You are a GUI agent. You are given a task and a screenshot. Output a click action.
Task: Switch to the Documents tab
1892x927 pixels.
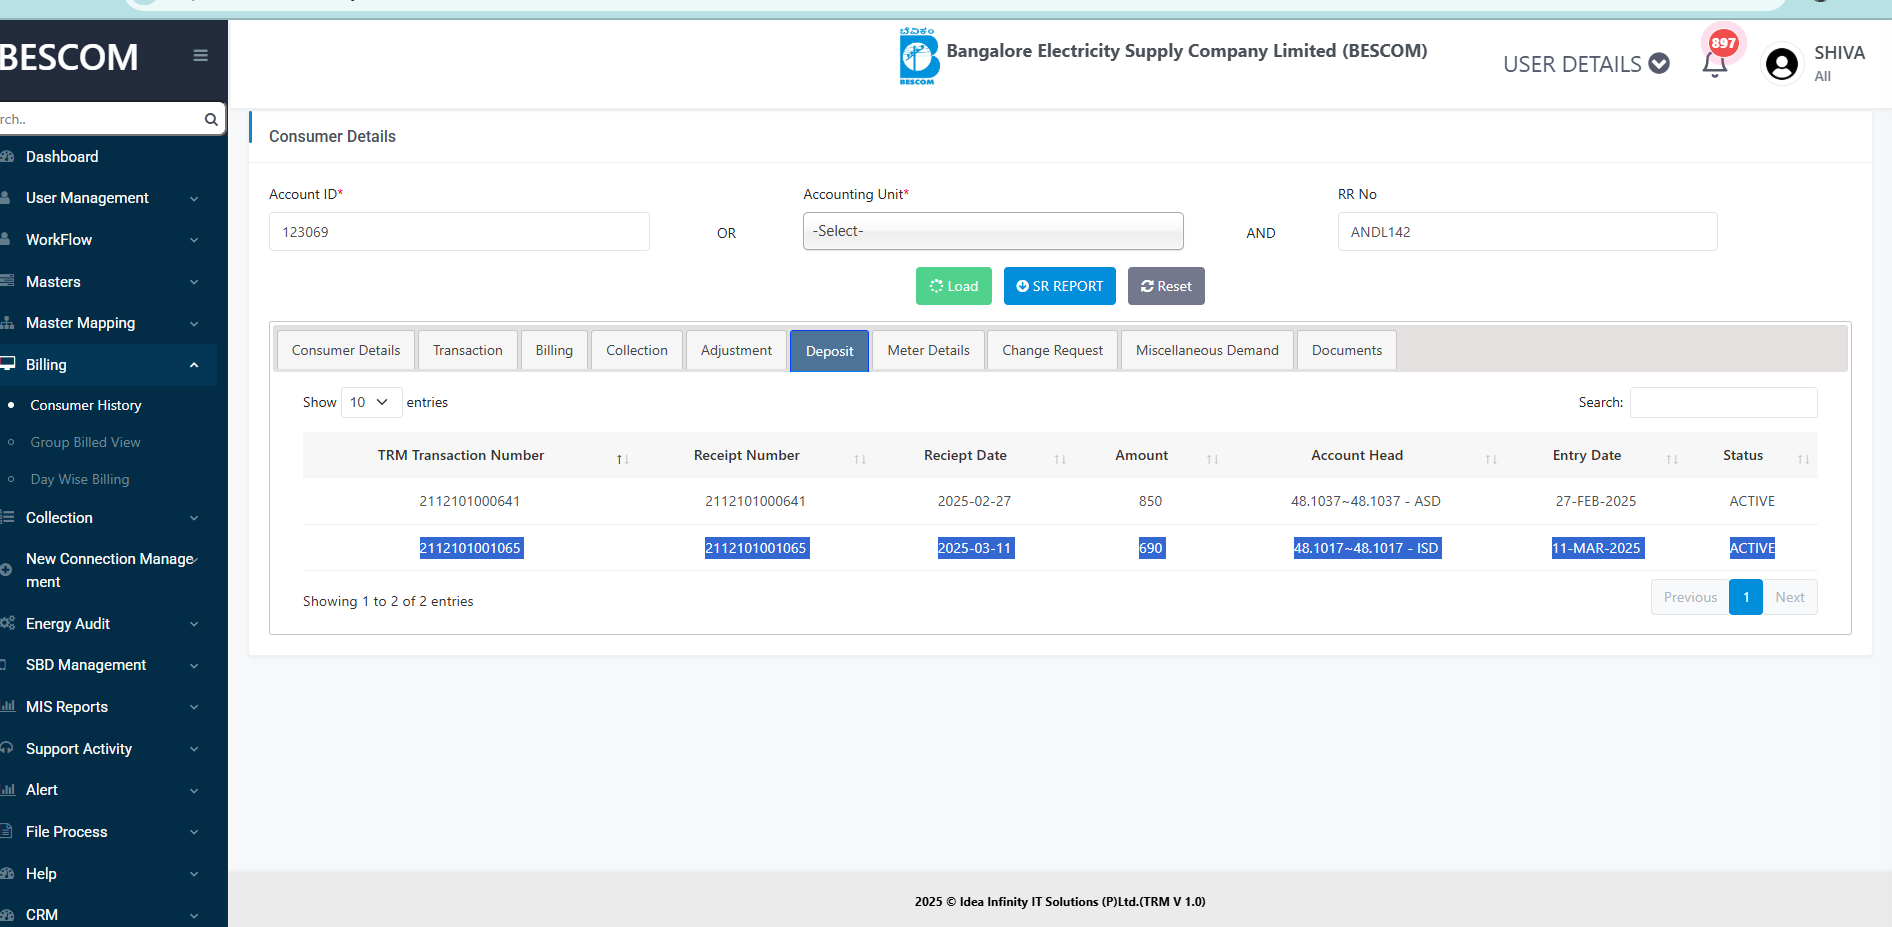tap(1347, 350)
